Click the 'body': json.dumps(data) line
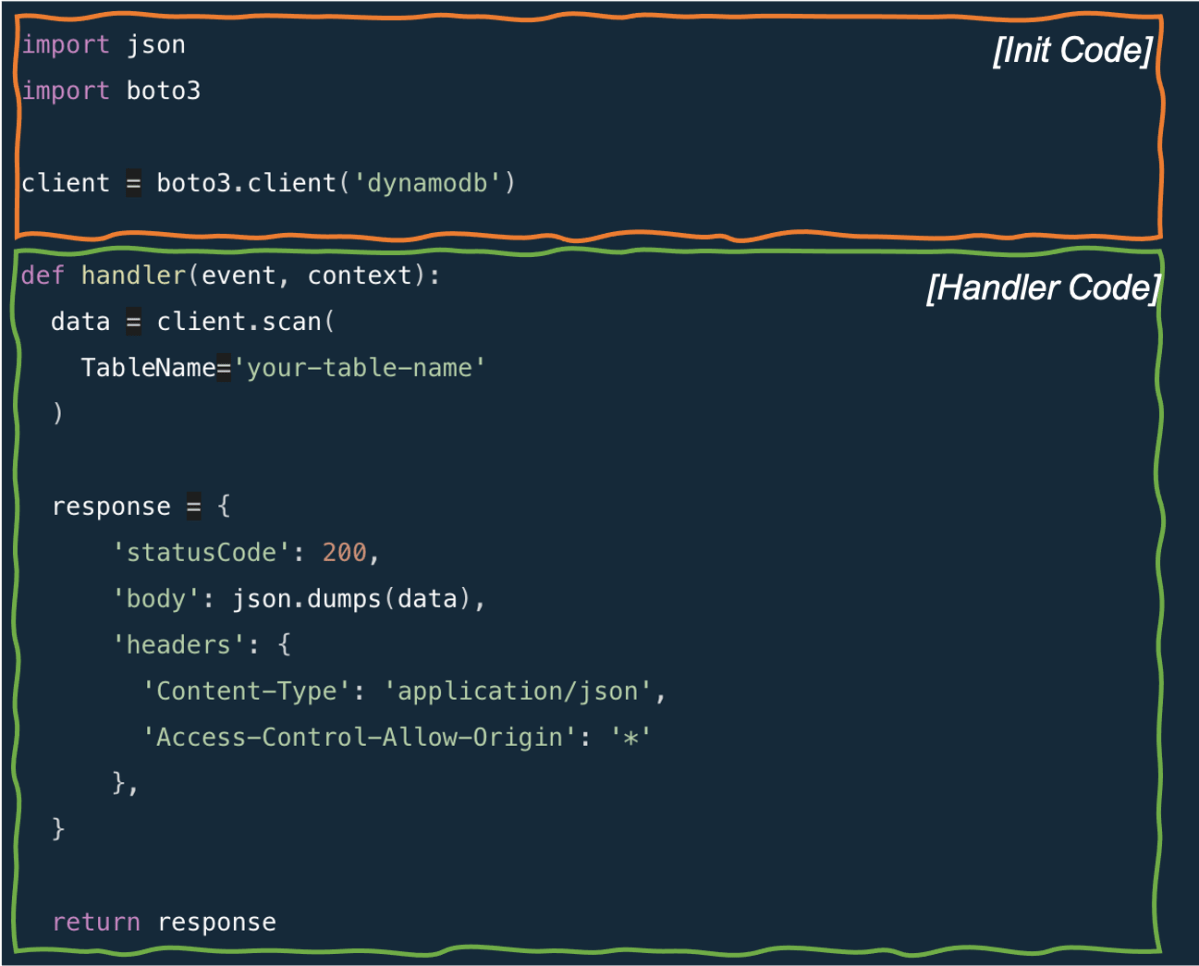The image size is (1199, 966). [299, 599]
